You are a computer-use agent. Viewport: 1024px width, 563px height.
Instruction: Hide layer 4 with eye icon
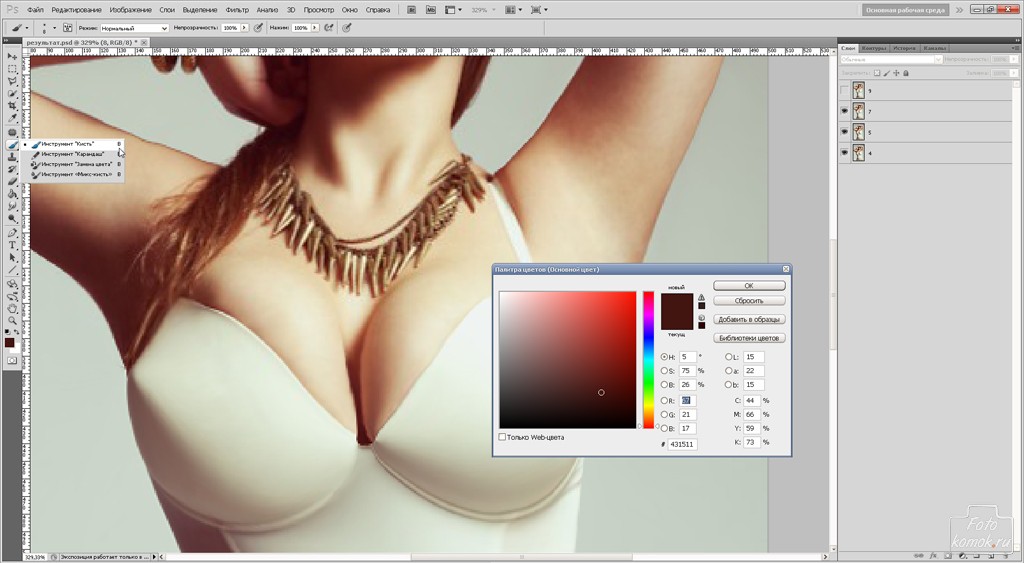click(x=844, y=153)
